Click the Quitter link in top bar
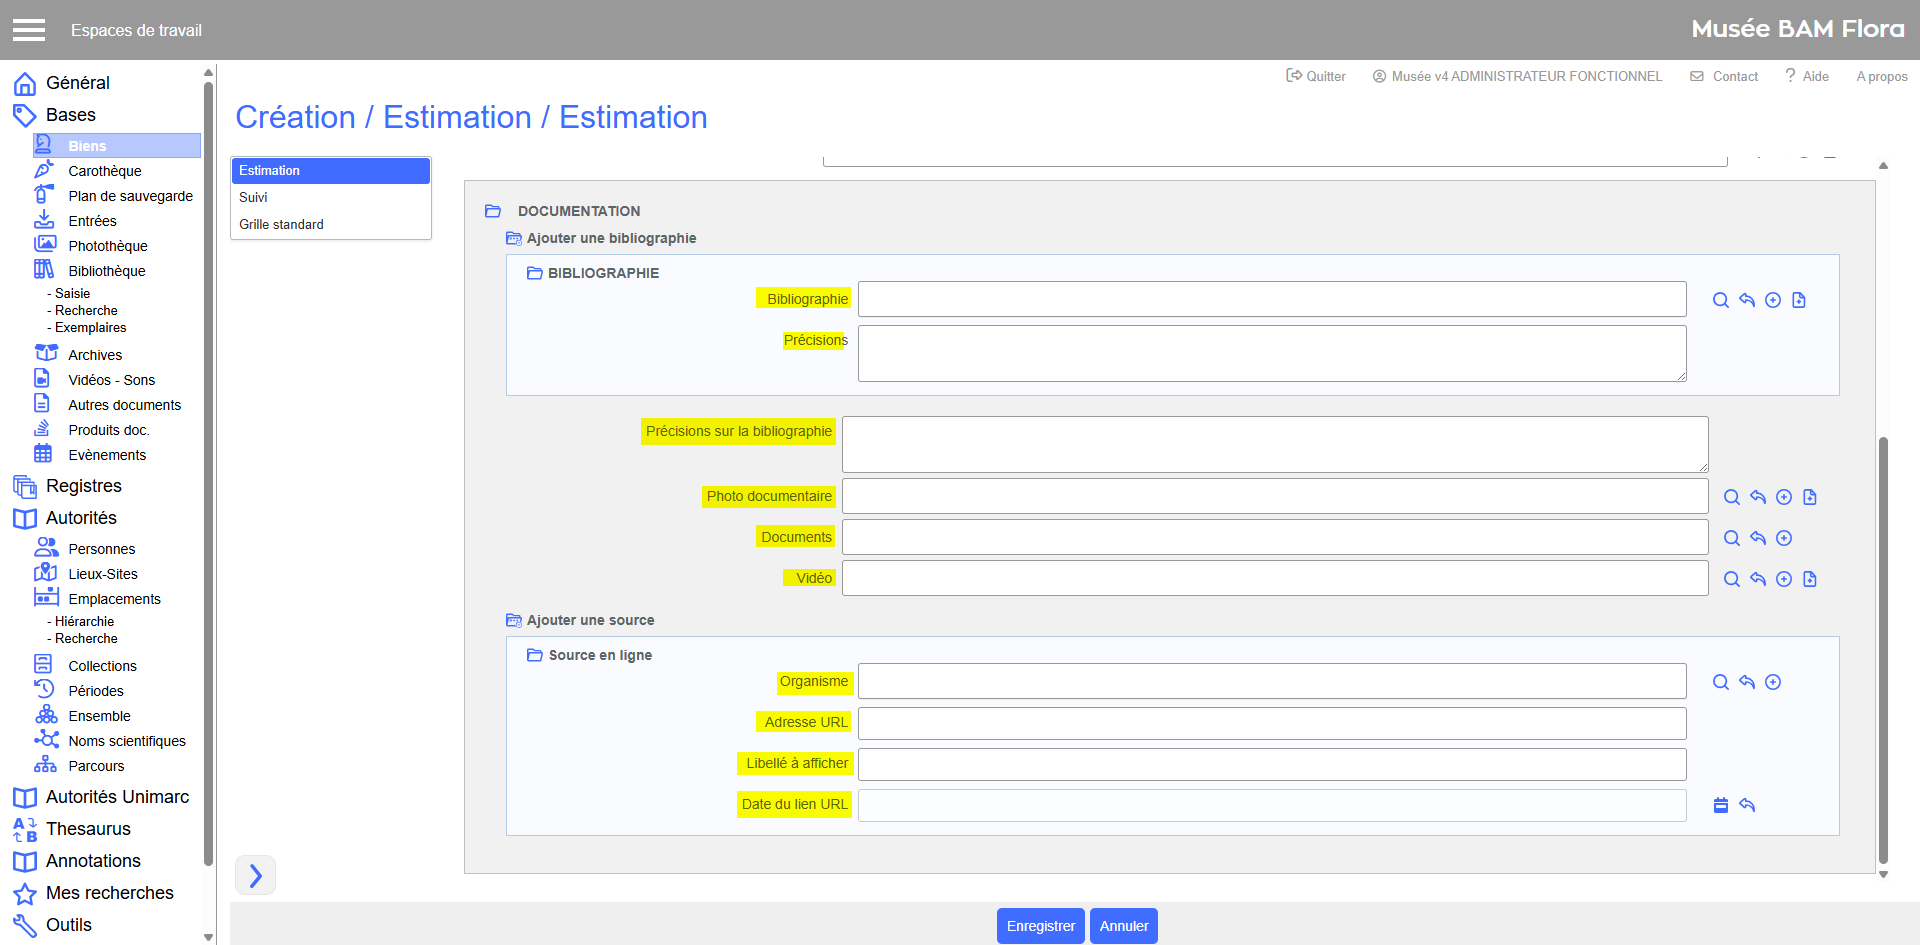 1316,76
